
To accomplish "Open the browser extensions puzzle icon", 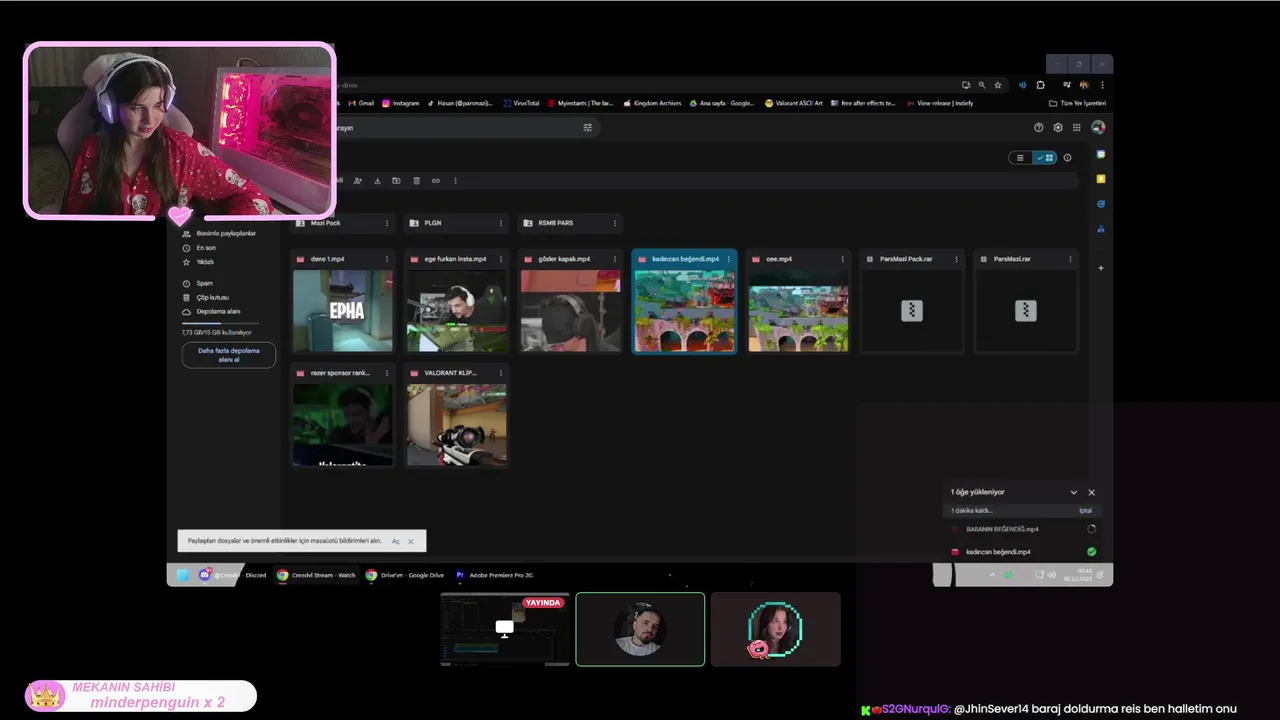I will coord(1040,85).
